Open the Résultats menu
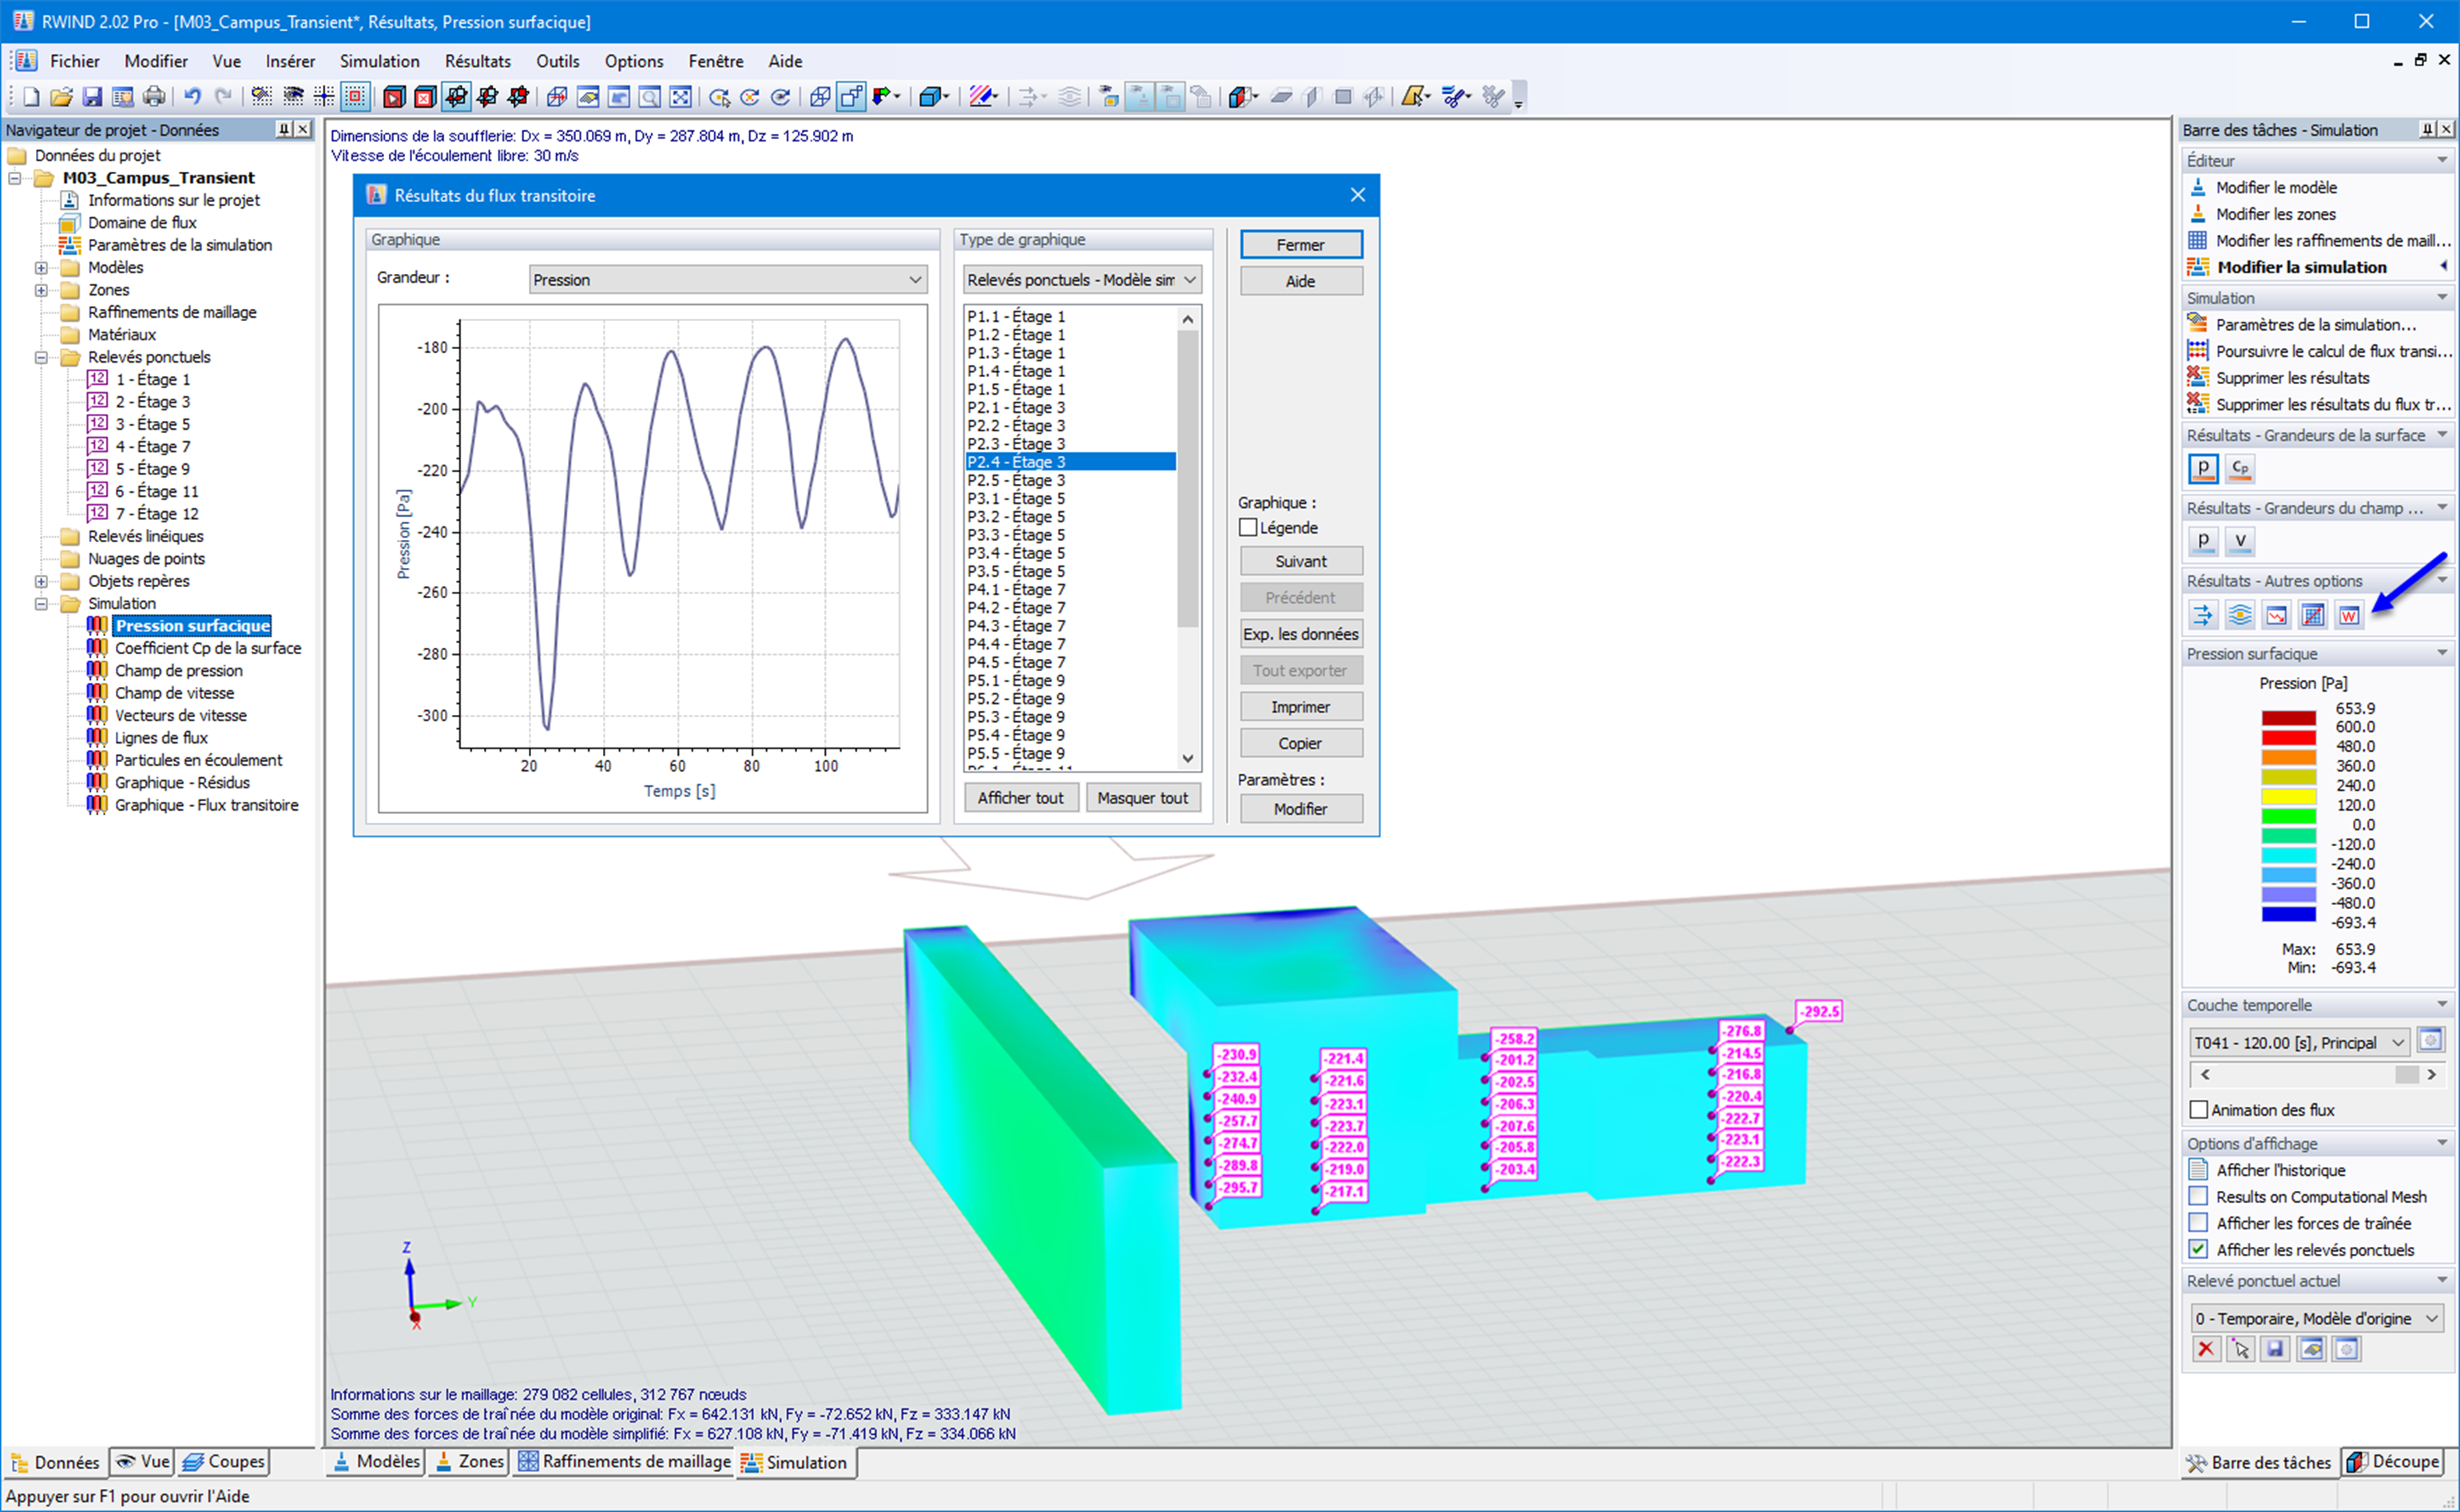2460x1512 pixels. 477,61
